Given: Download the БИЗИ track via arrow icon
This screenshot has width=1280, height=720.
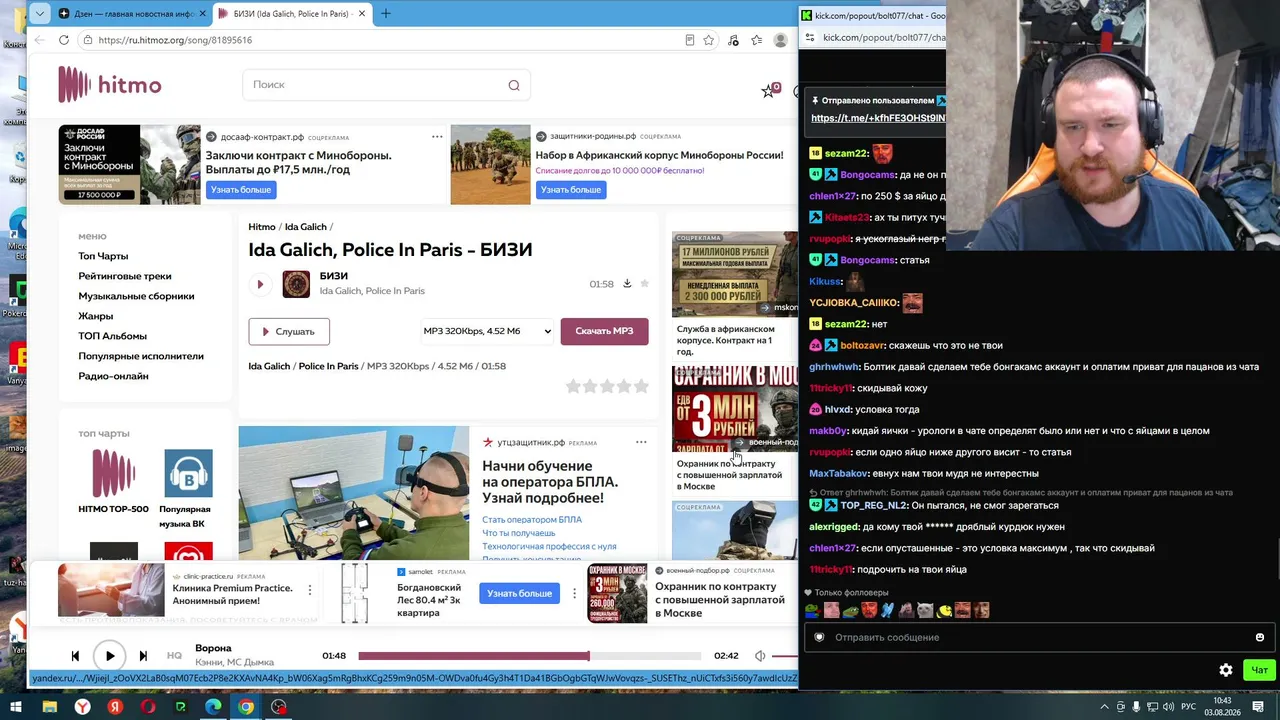Looking at the screenshot, I should tap(627, 283).
